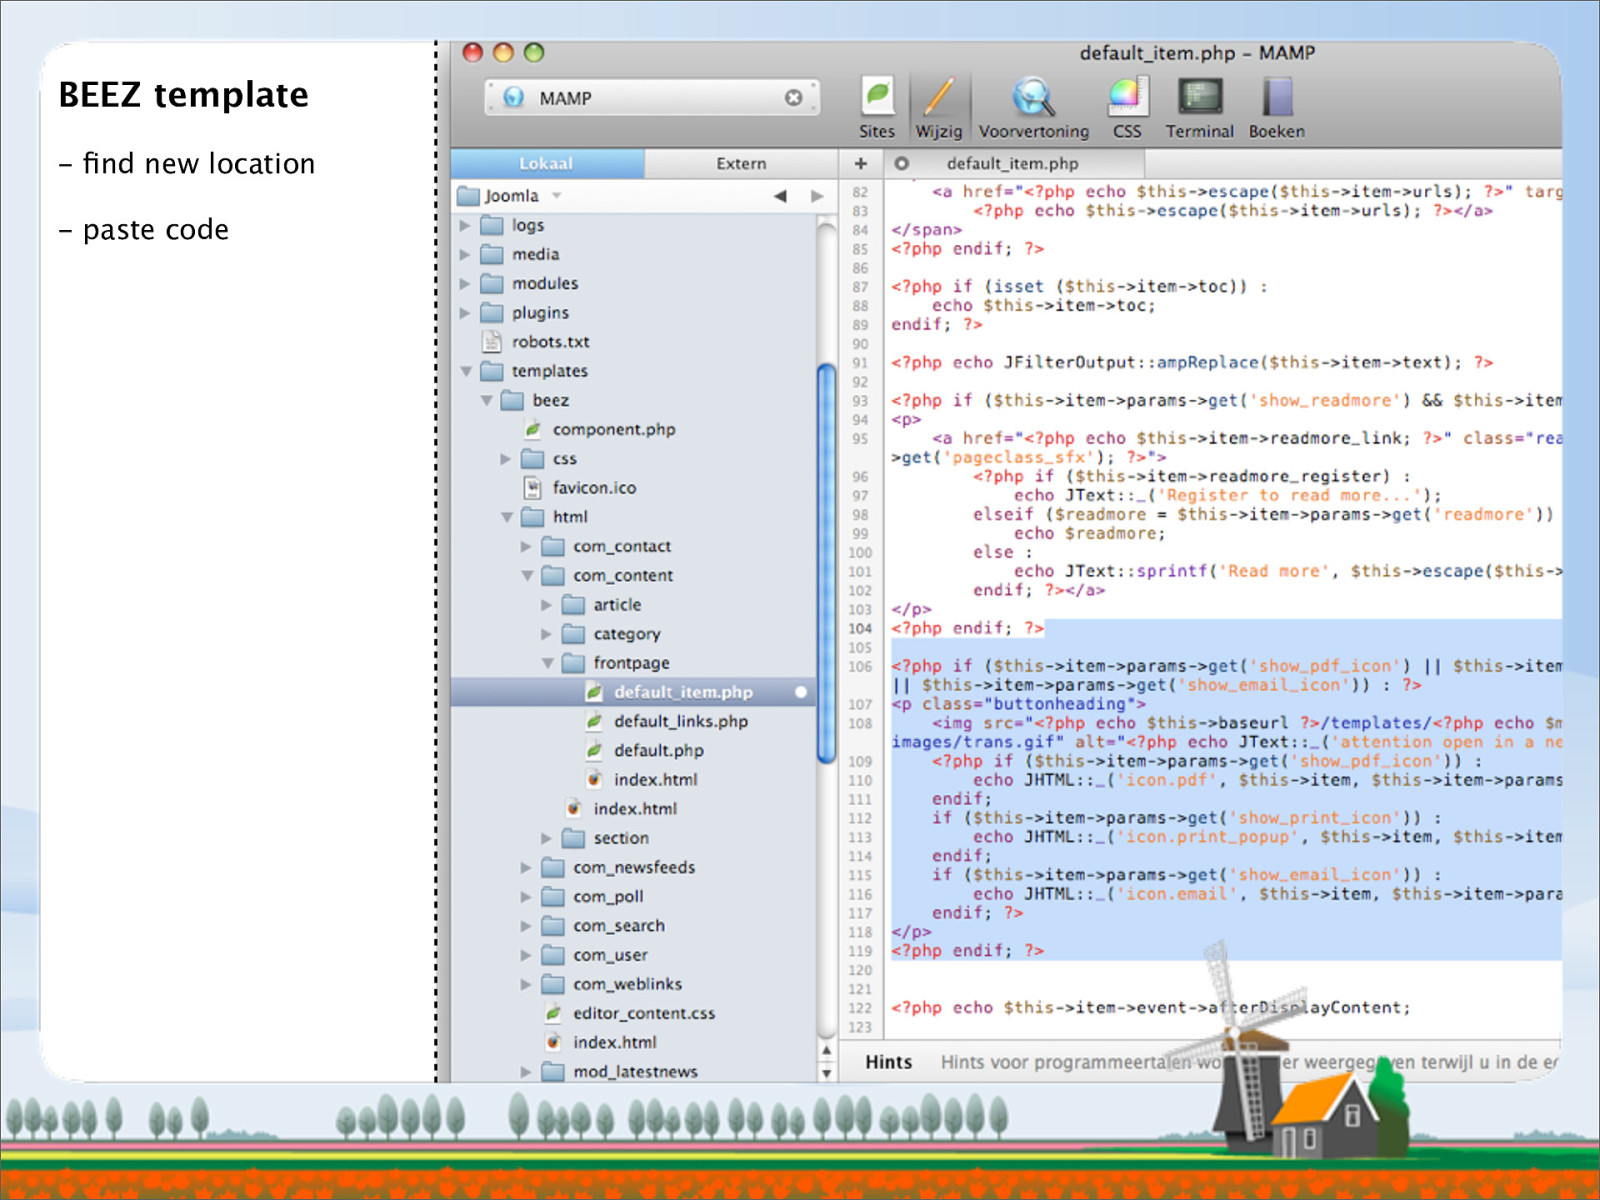Collapse the com_content folder

click(x=527, y=576)
